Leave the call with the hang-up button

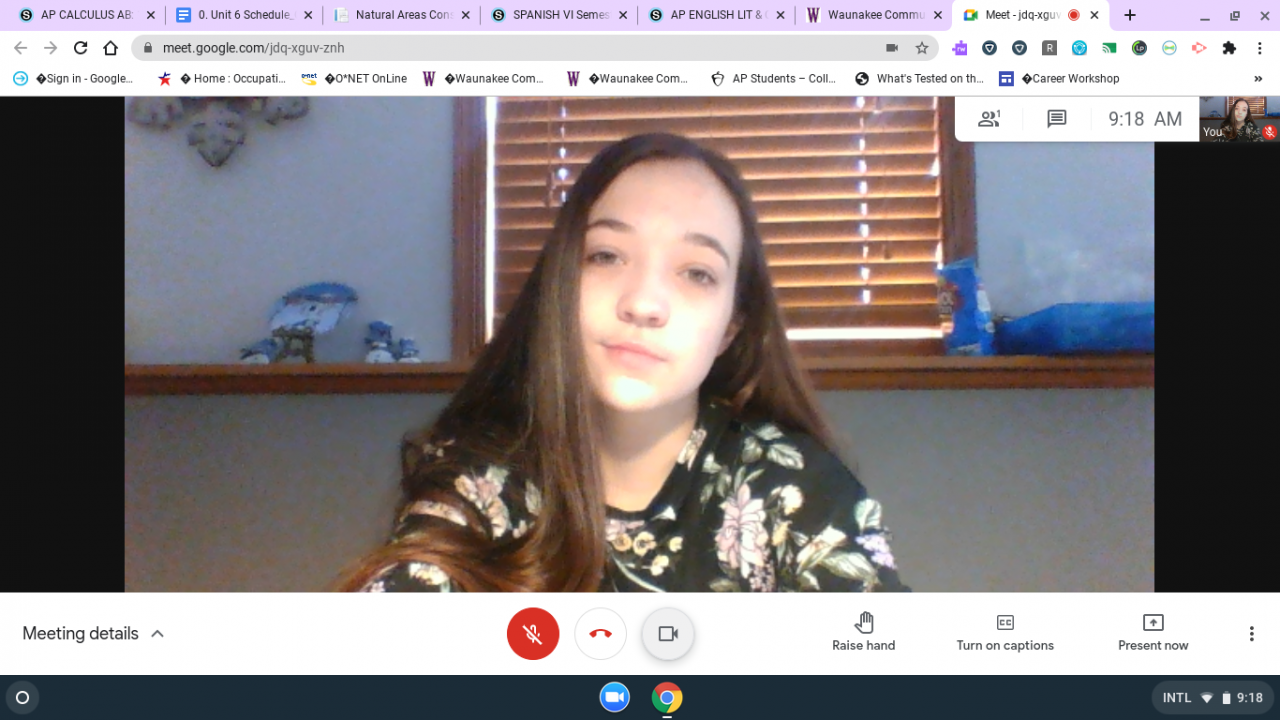coord(601,634)
